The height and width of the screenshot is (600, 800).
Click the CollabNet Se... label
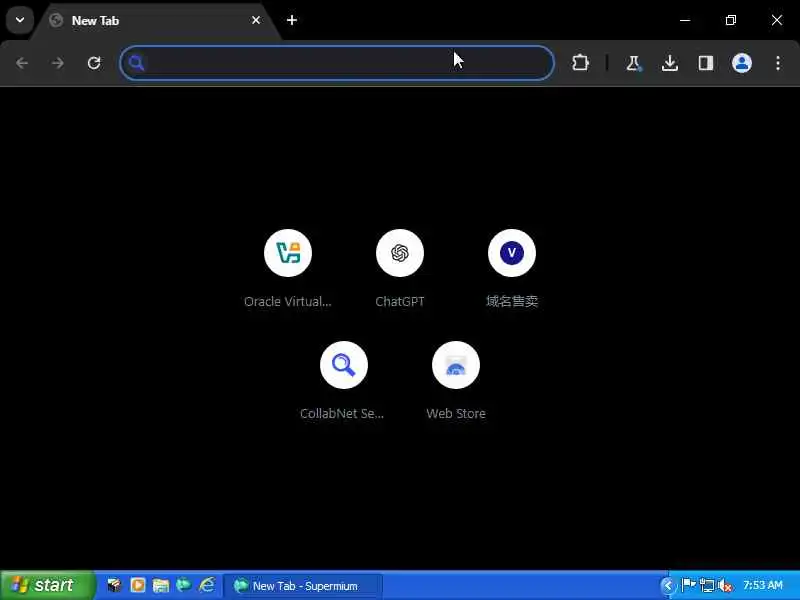[342, 413]
